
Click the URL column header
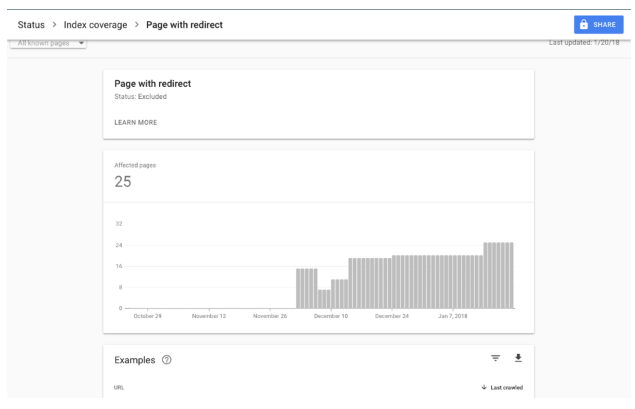tap(120, 388)
